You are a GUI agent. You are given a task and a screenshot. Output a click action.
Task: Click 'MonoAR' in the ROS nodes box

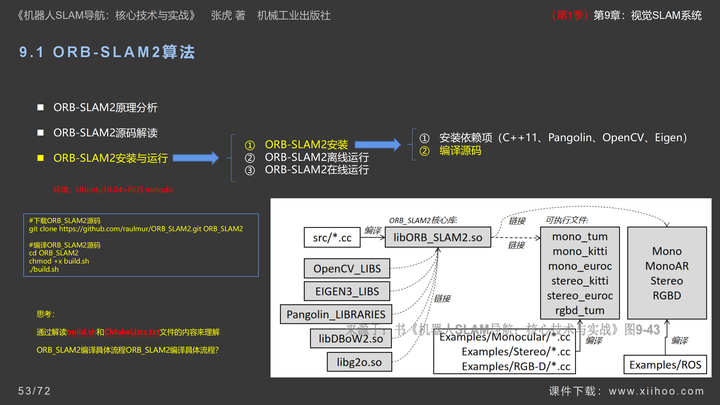667,266
